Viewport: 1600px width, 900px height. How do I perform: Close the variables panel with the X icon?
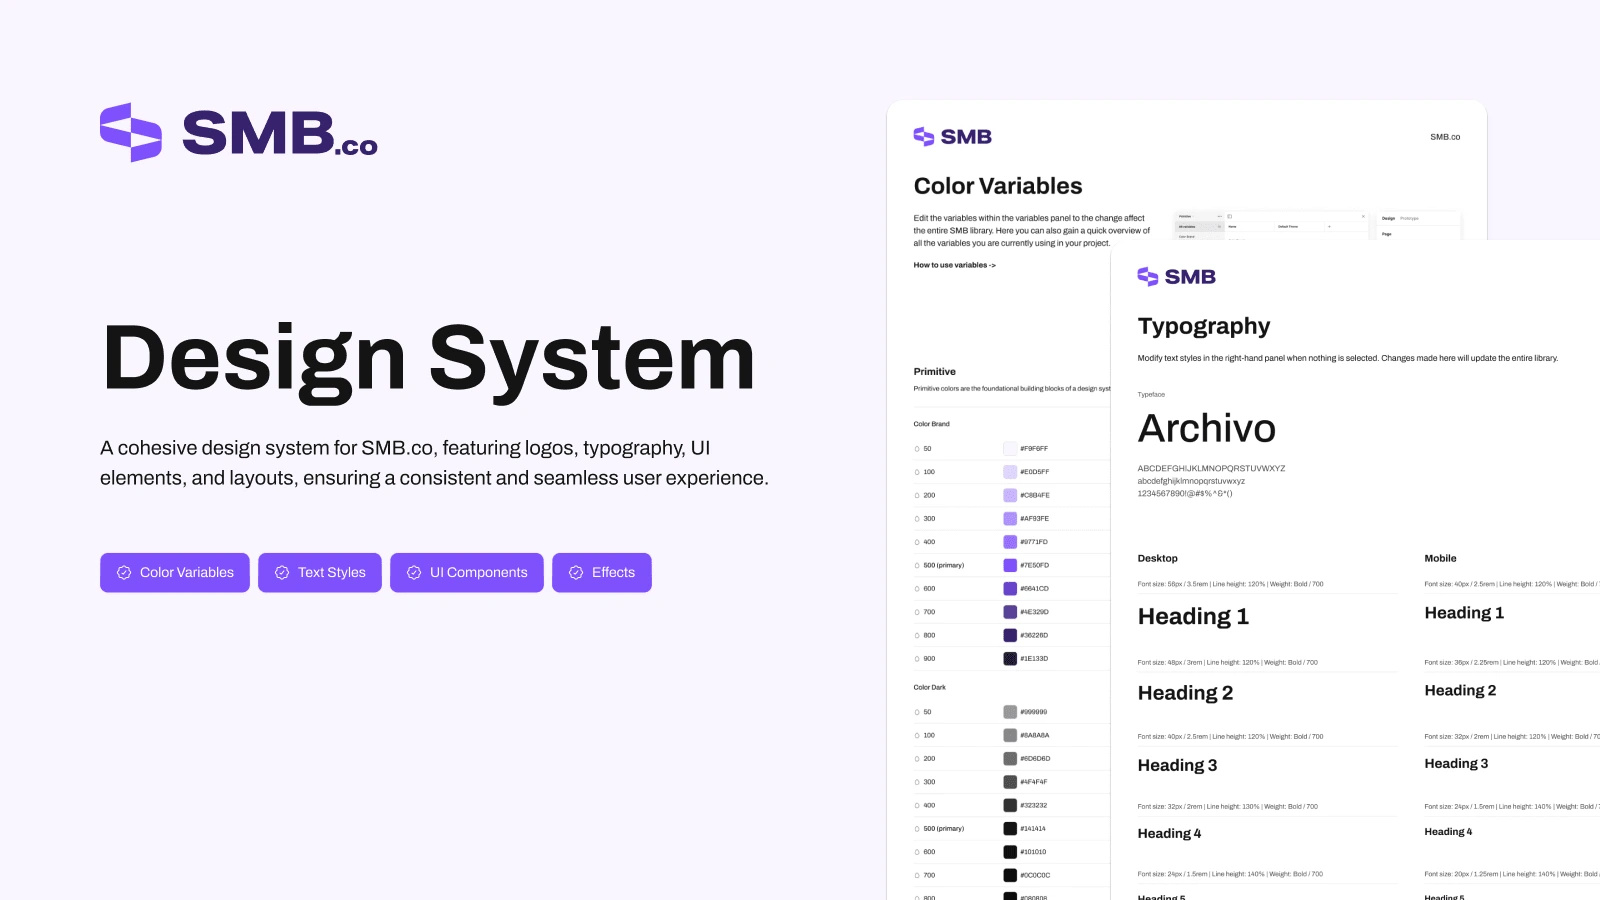[x=1363, y=216]
